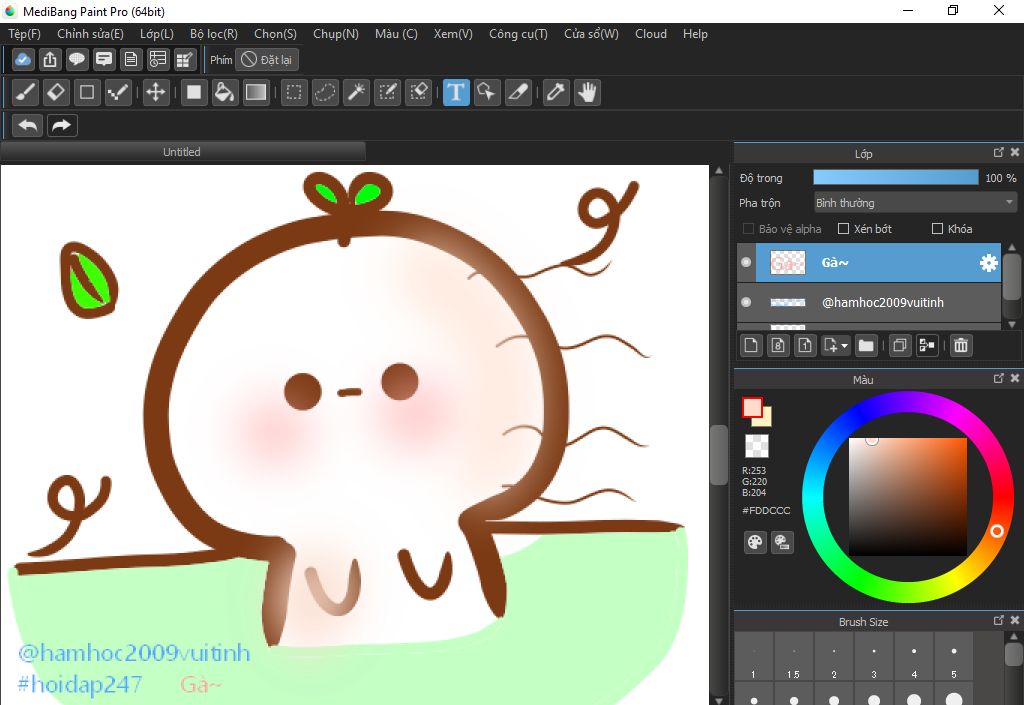Click the speech bubble icon
1024x705 pixels.
click(x=76, y=59)
